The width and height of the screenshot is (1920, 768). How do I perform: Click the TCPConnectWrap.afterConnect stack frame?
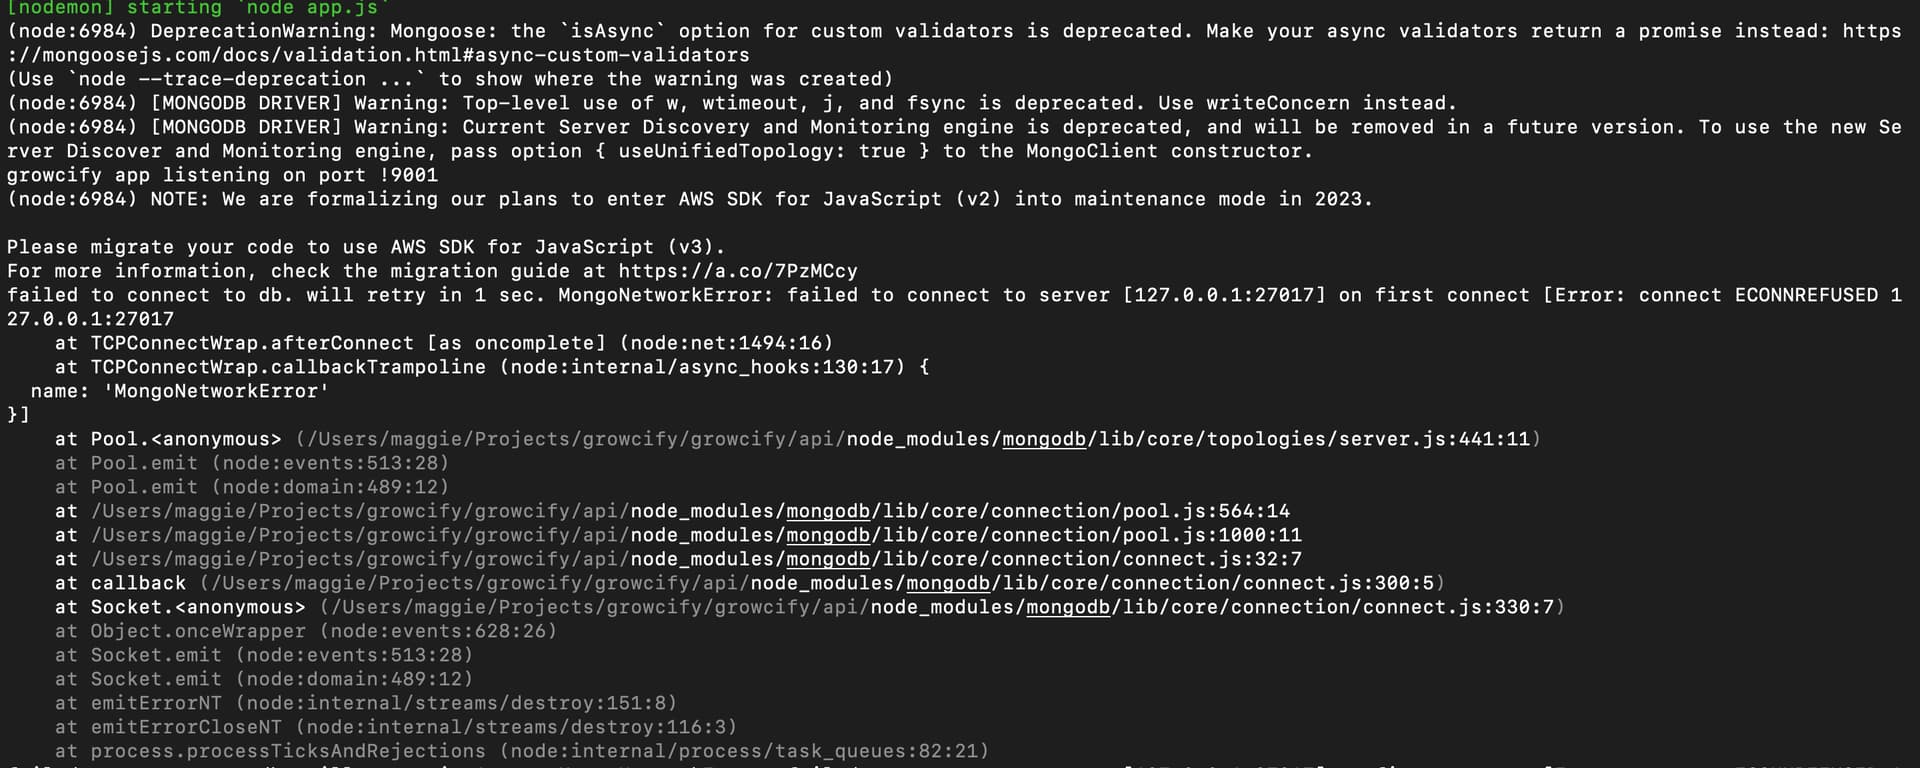[x=444, y=343]
